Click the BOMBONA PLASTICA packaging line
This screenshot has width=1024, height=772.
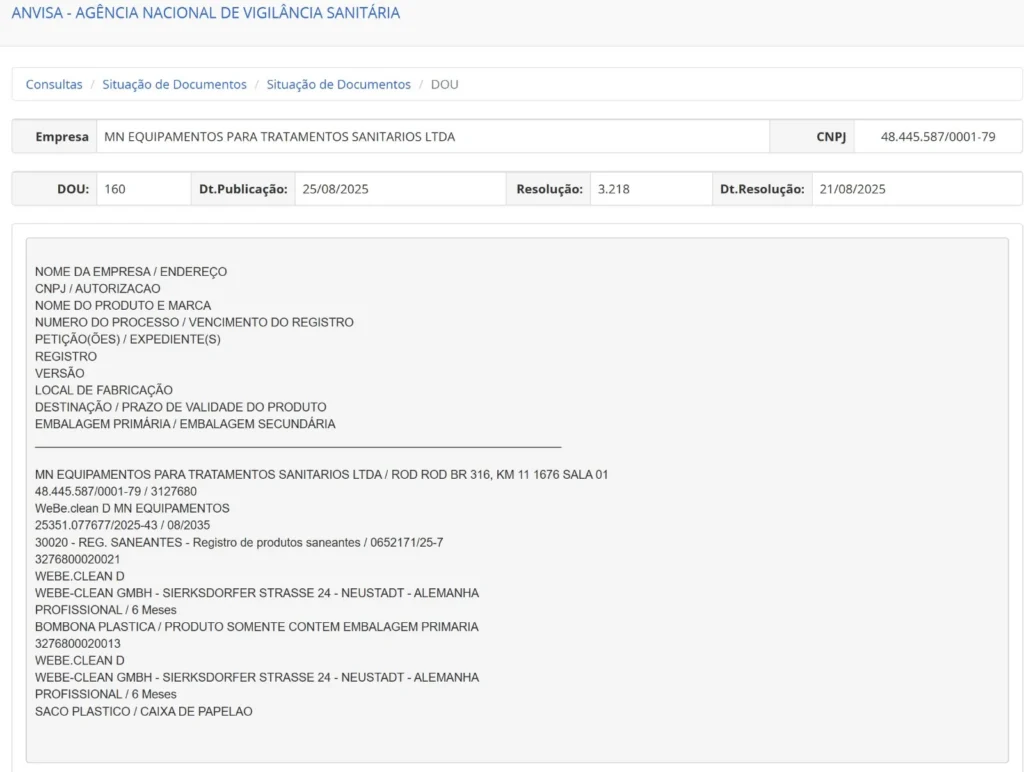[256, 627]
